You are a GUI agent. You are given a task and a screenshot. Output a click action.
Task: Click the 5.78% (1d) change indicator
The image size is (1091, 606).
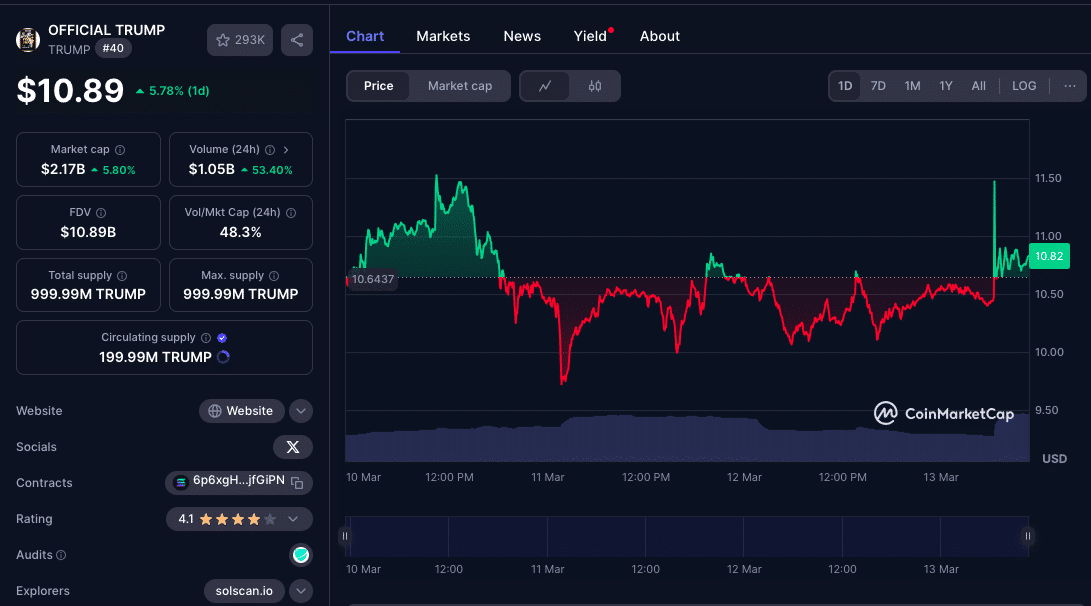(173, 91)
